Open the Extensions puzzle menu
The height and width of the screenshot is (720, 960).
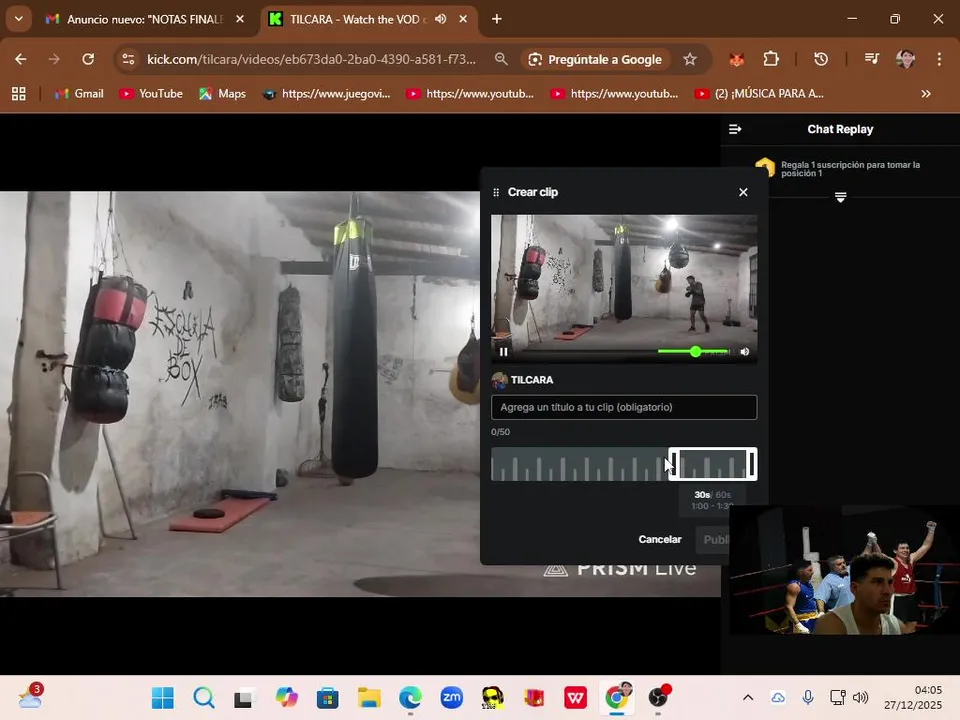tap(771, 59)
